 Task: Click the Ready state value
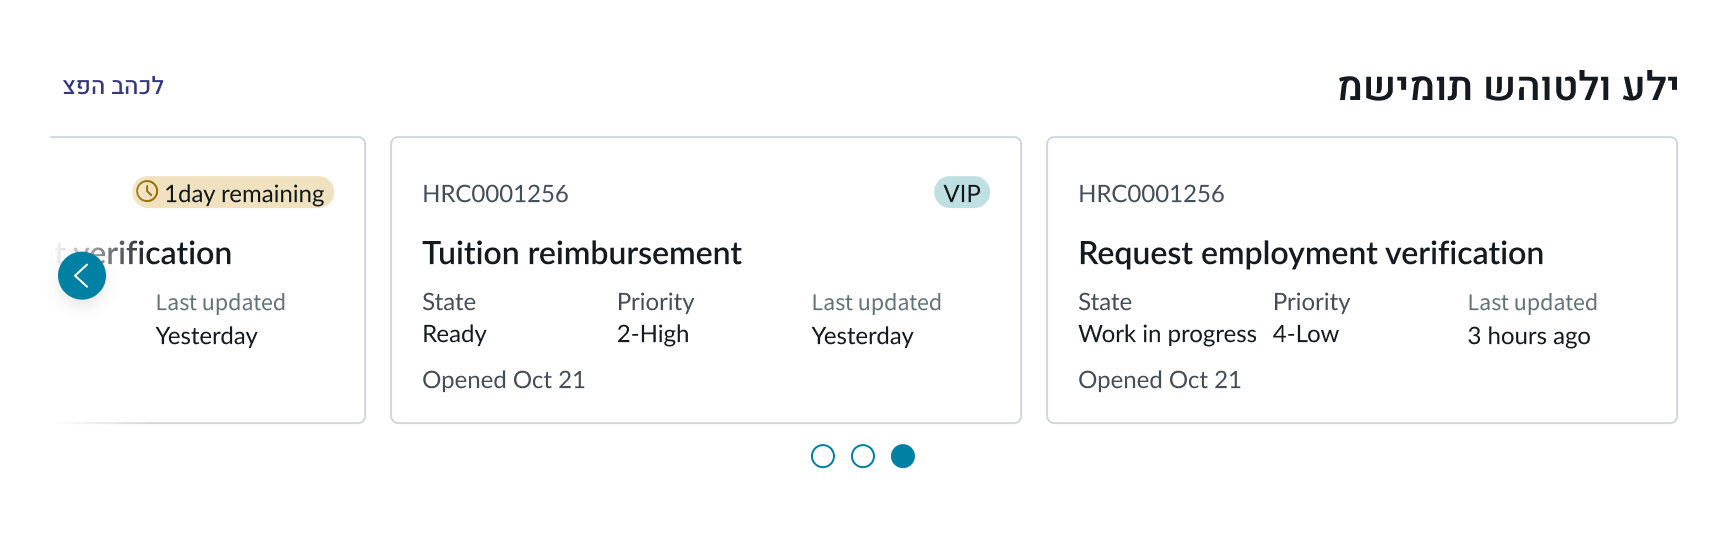point(454,334)
